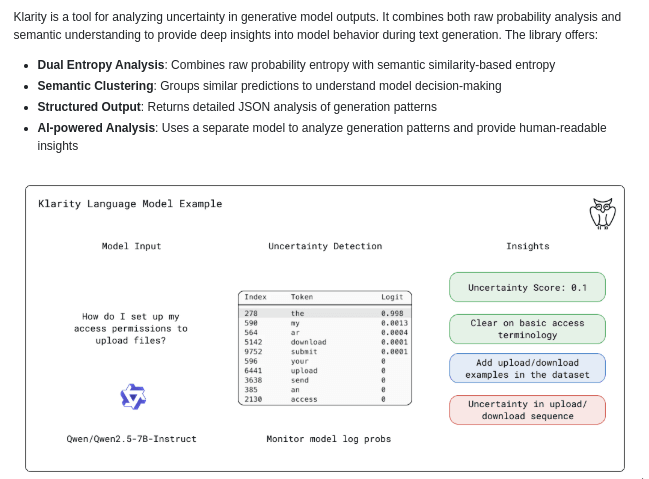The width and height of the screenshot is (649, 479).
Task: Click the 'Insights' heading
Action: 528,246
